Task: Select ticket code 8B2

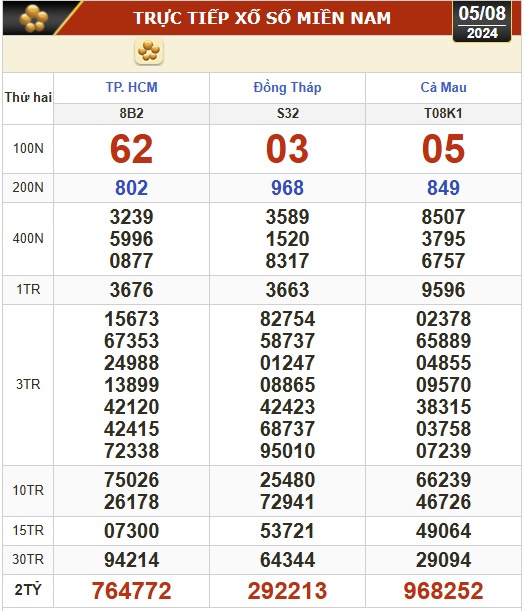Action: pyautogui.click(x=132, y=113)
